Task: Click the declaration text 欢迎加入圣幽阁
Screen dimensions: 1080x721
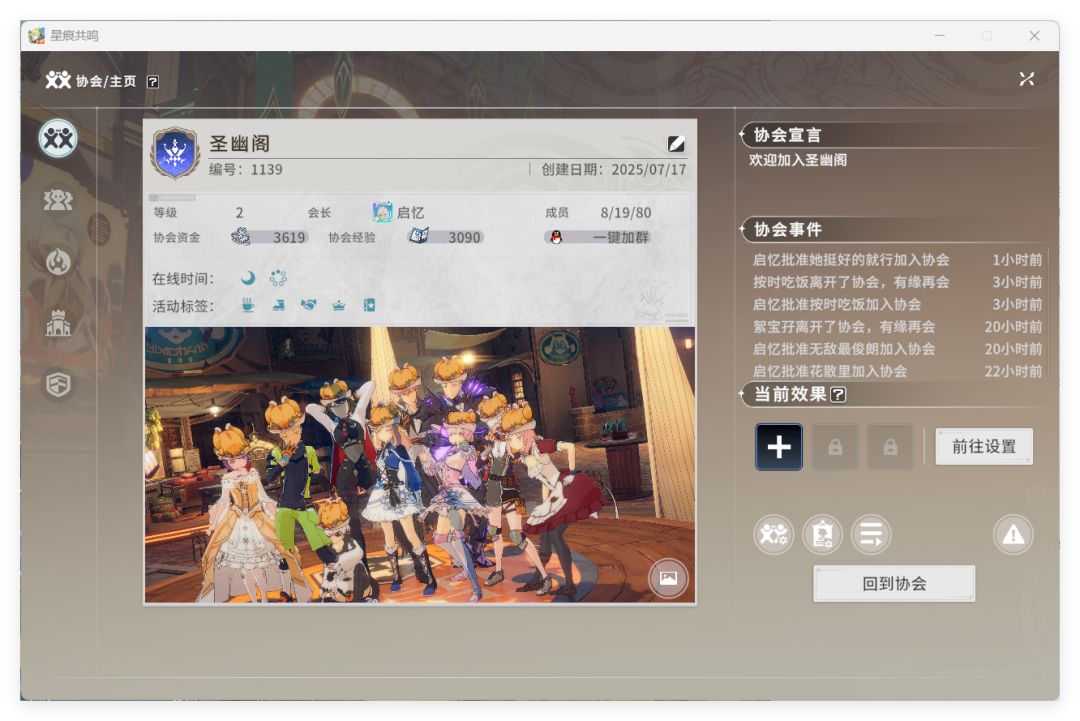Action: point(798,160)
